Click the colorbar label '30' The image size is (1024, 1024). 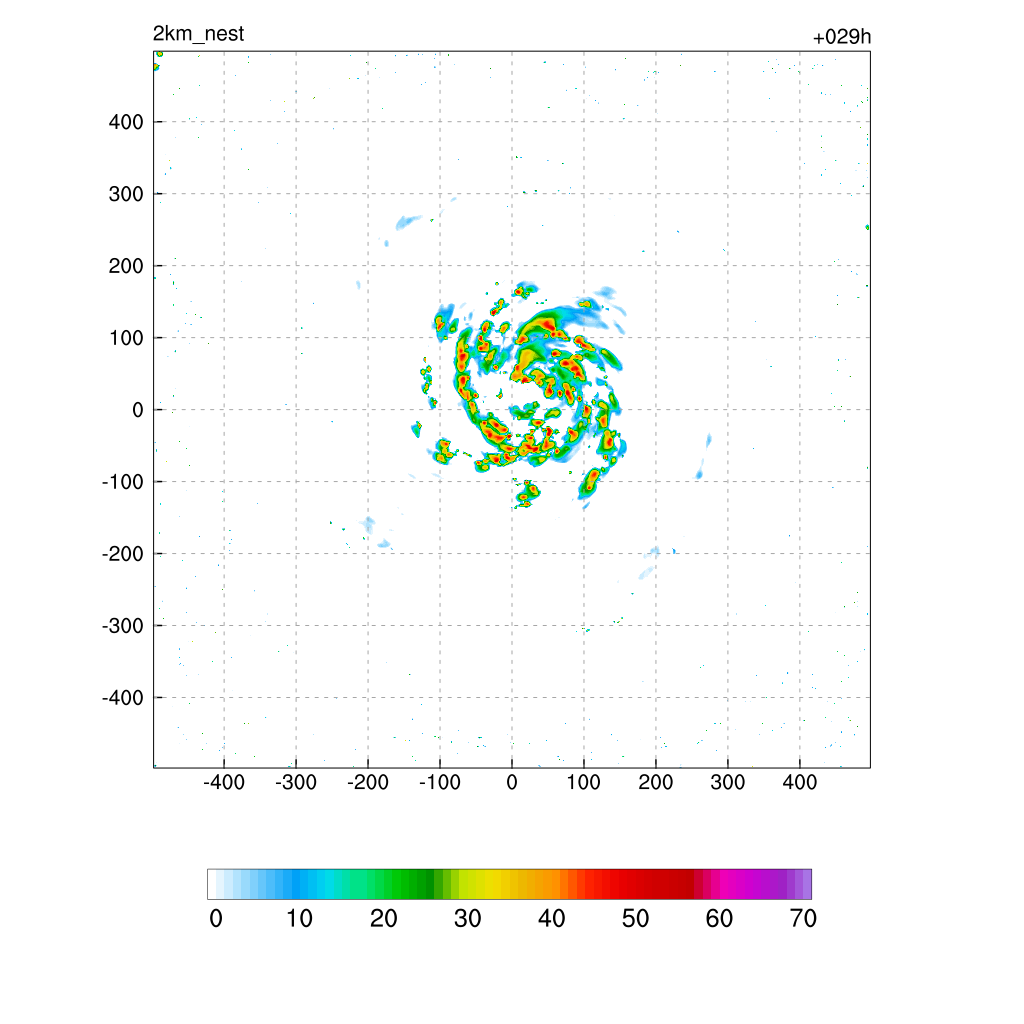[468, 919]
